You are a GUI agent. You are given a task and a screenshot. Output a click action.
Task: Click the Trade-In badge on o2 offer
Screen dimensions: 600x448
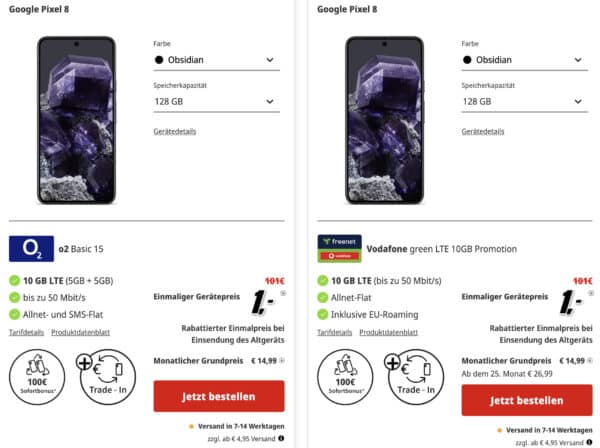[108, 377]
